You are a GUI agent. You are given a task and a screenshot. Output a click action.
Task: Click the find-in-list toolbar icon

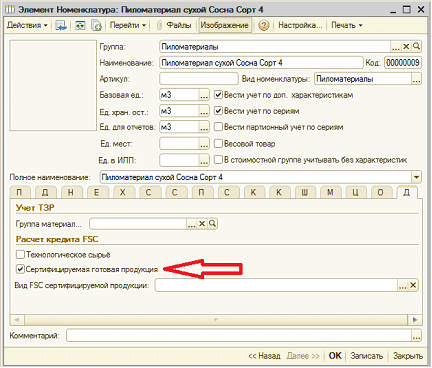[x=61, y=25]
